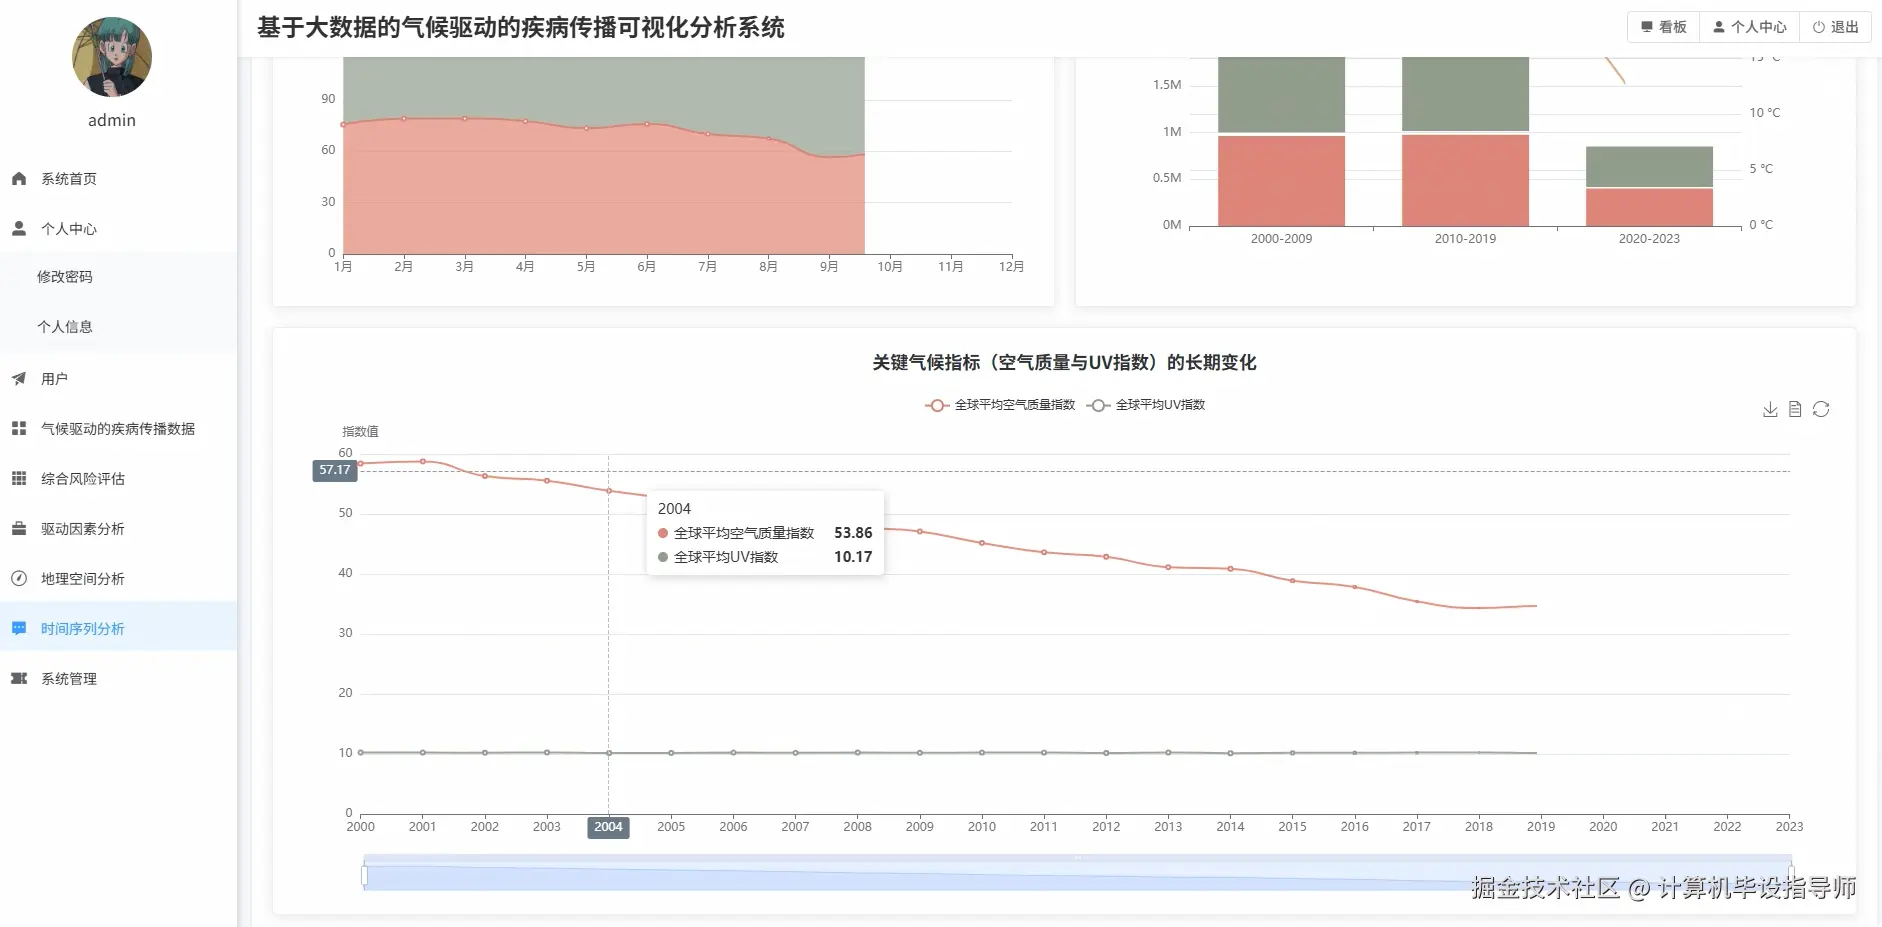Screen dimensions: 1882x927
Task: Expand the 用户 sidebar menu
Action: pyautogui.click(x=119, y=379)
